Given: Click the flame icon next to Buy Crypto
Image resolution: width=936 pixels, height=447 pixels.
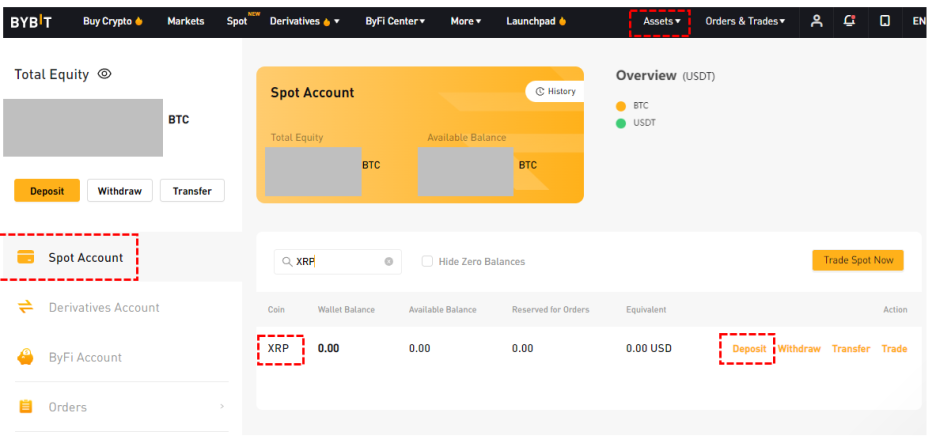Looking at the screenshot, I should point(139,21).
